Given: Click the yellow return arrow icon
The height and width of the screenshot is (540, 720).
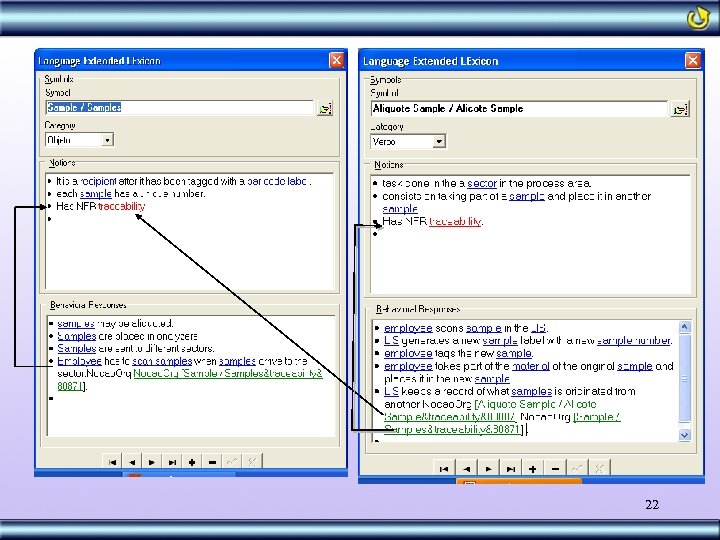Looking at the screenshot, I should [x=698, y=18].
